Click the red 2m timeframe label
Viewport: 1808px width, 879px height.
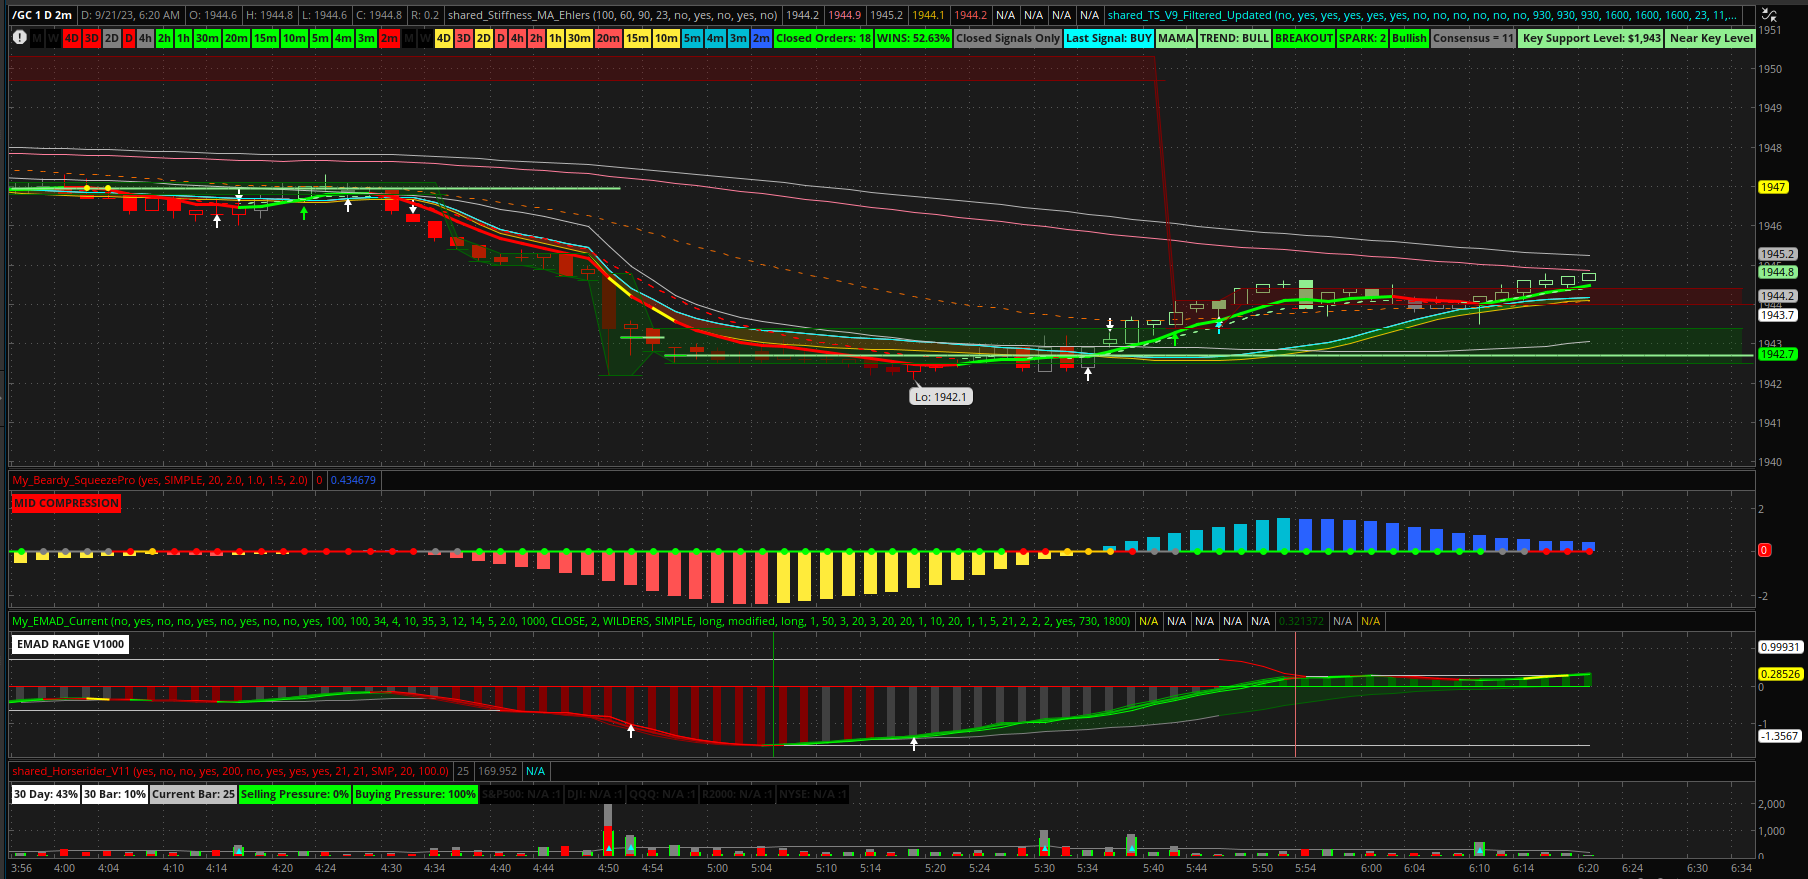click(x=389, y=38)
